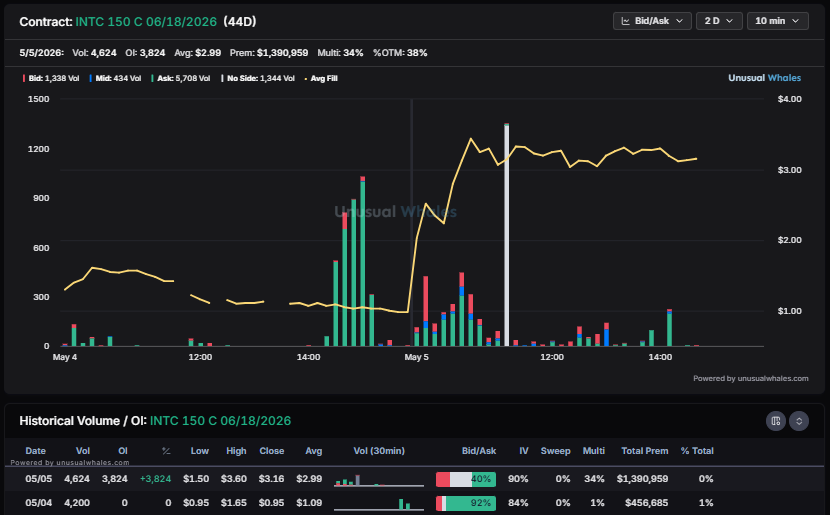Click the INTC 150 C 06/18/2026 contract title
The width and height of the screenshot is (830, 515).
coord(146,22)
